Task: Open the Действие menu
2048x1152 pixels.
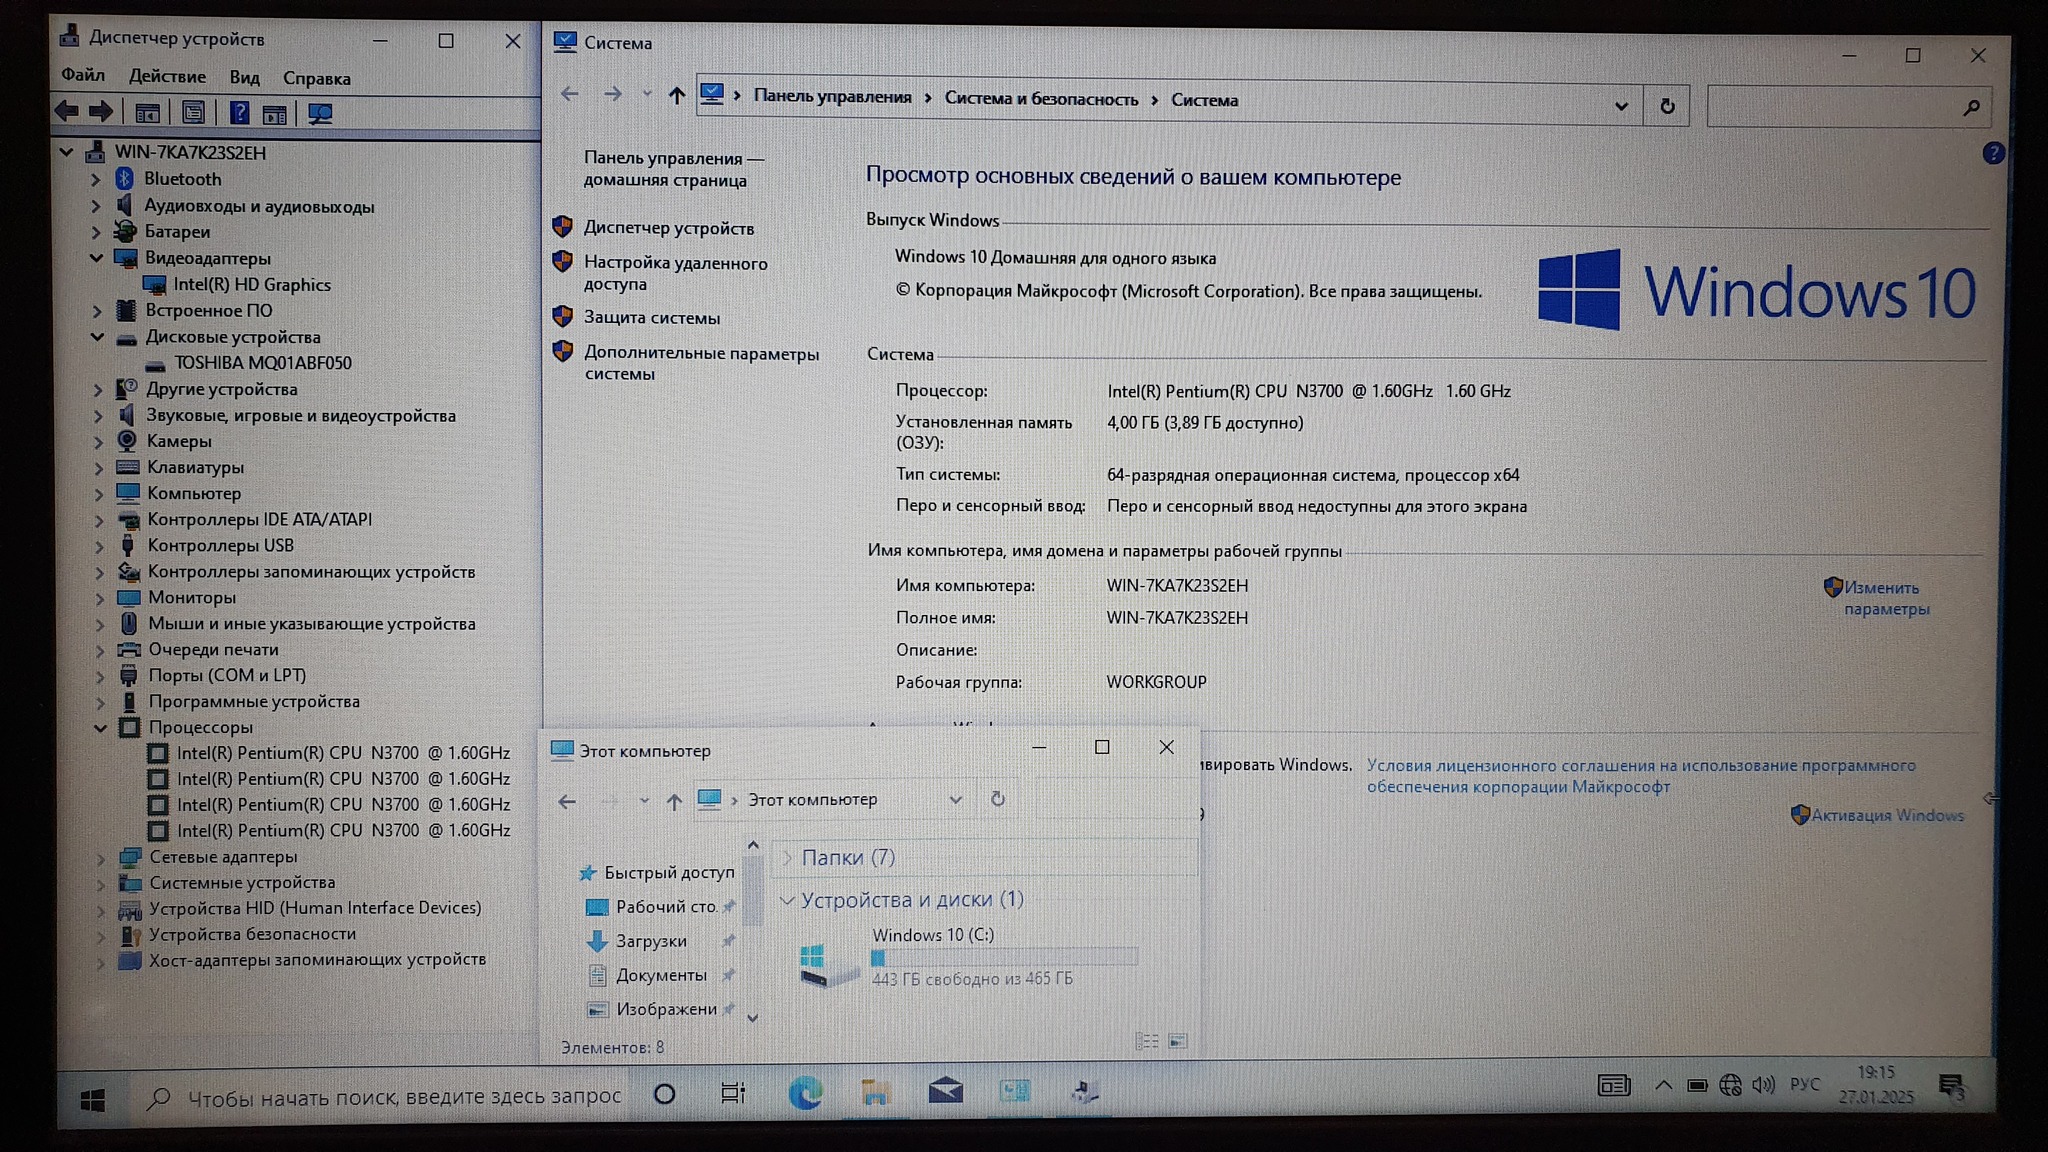Action: [x=167, y=77]
